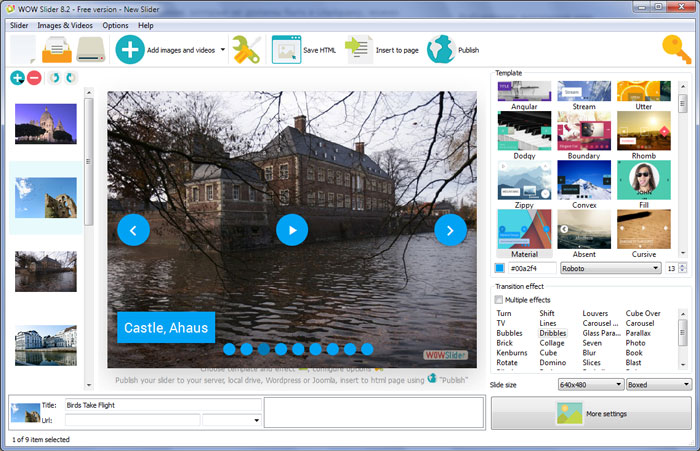Open the Add images and videos dropdown arrow
This screenshot has height=451, width=700.
(x=223, y=50)
